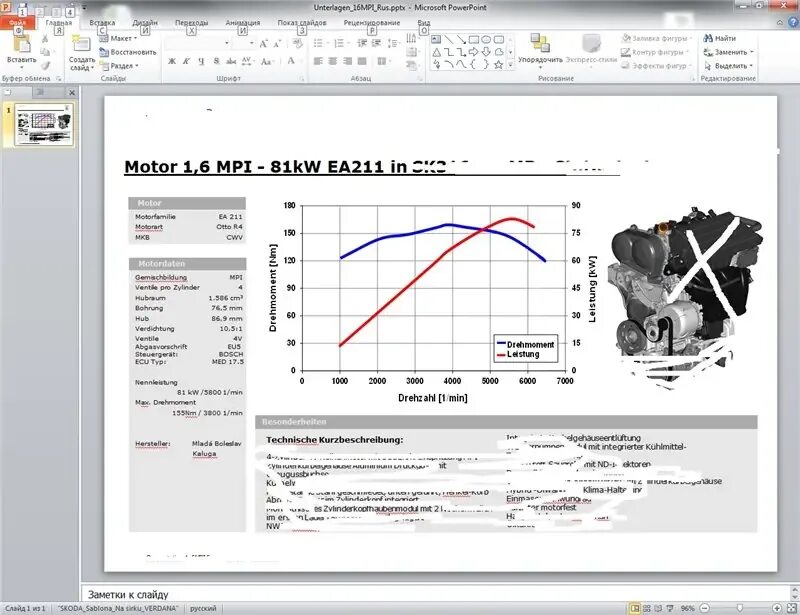800x615 pixels.
Task: Toggle Bold (Ж) formatting
Action: pos(172,61)
